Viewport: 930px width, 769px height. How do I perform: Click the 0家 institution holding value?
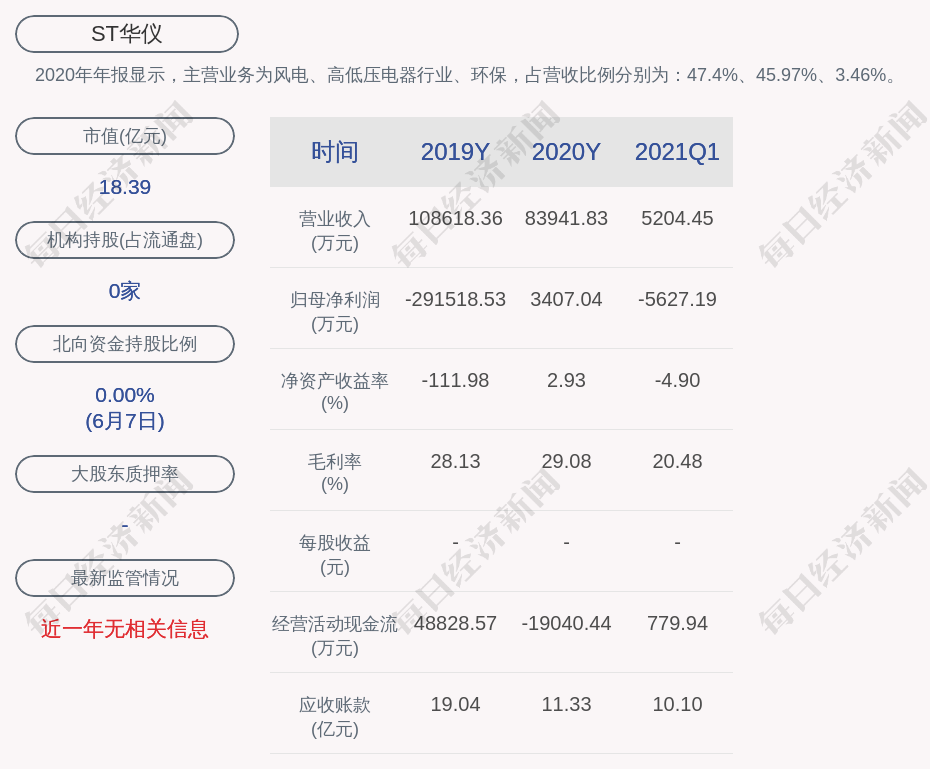125,291
